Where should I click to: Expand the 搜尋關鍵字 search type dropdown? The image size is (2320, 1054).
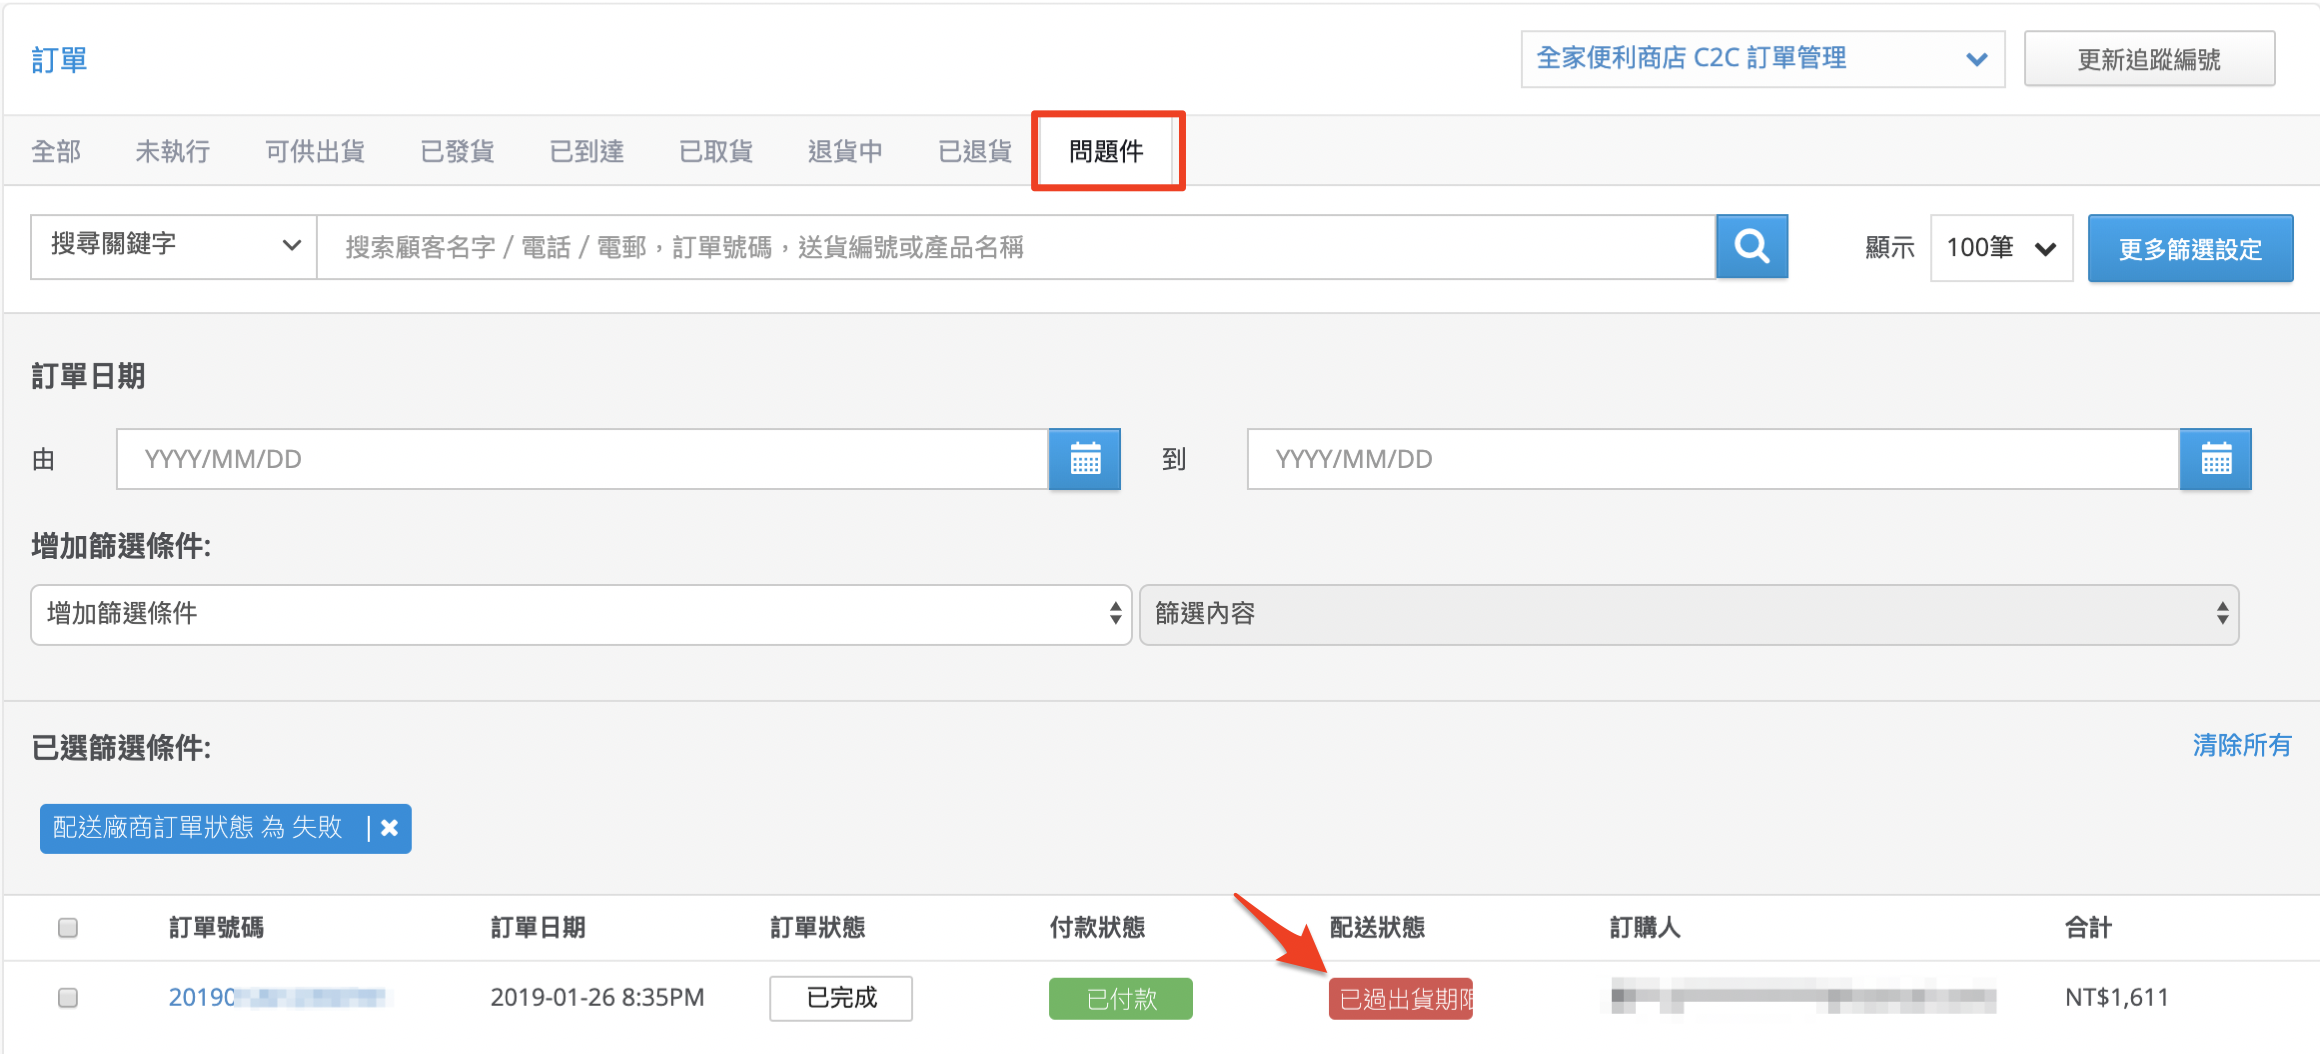pos(174,246)
